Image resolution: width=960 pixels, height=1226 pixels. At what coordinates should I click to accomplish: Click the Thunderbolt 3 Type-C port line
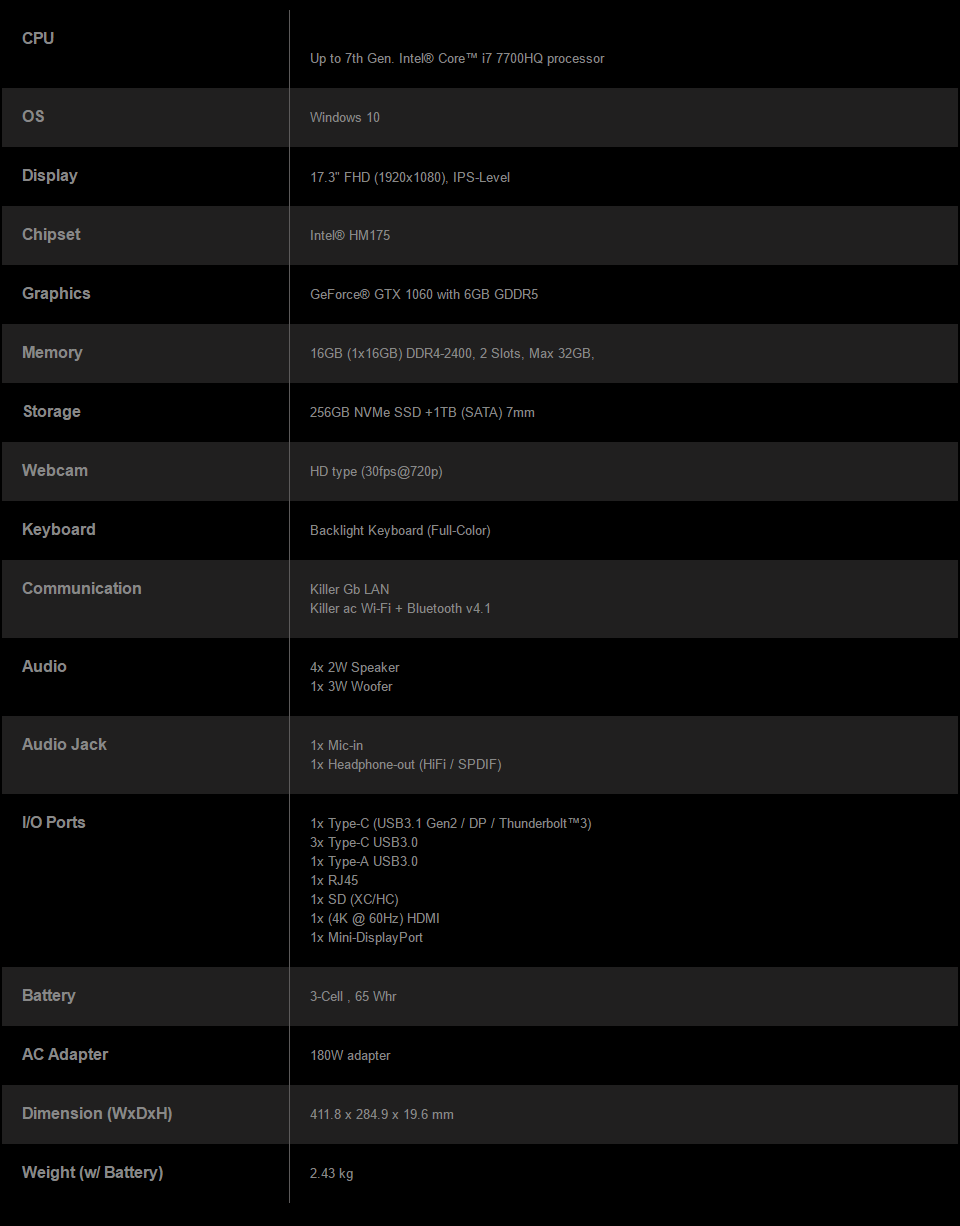pos(451,823)
